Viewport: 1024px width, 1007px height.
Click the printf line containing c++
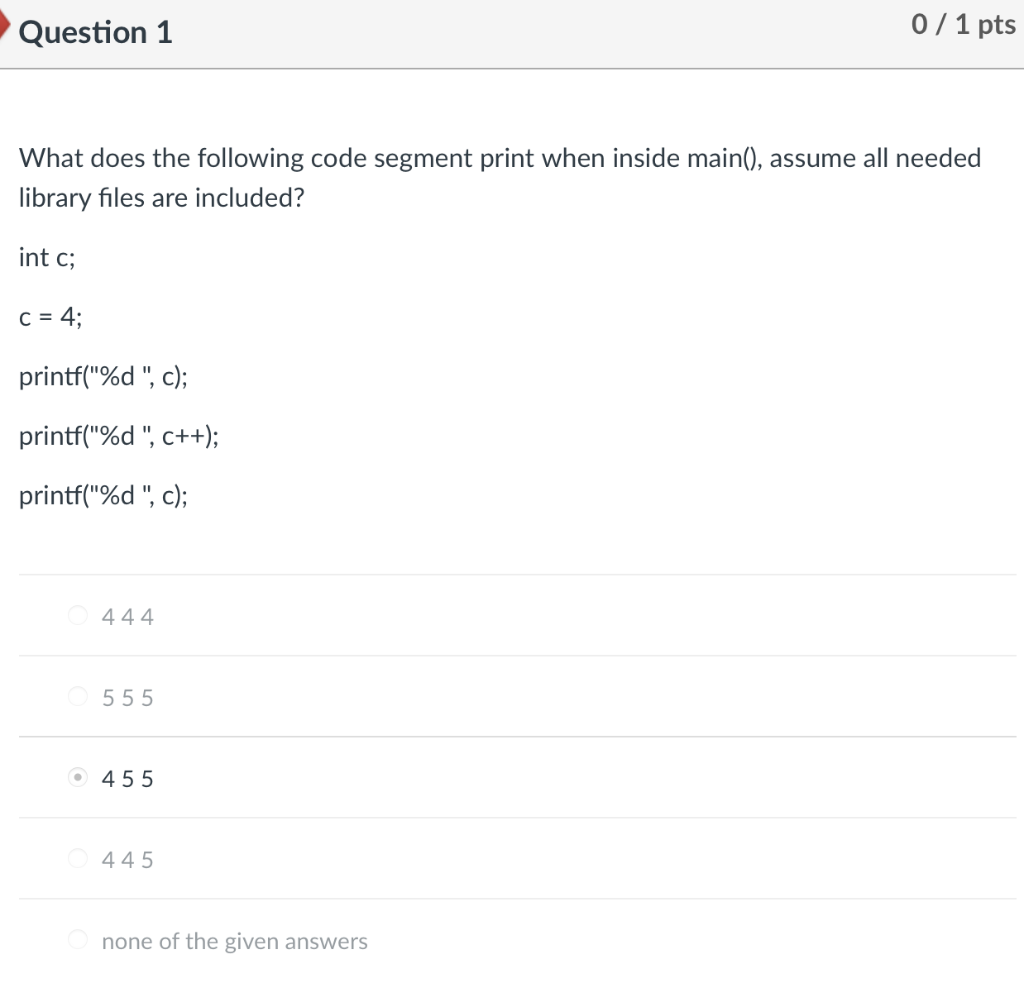[x=120, y=436]
